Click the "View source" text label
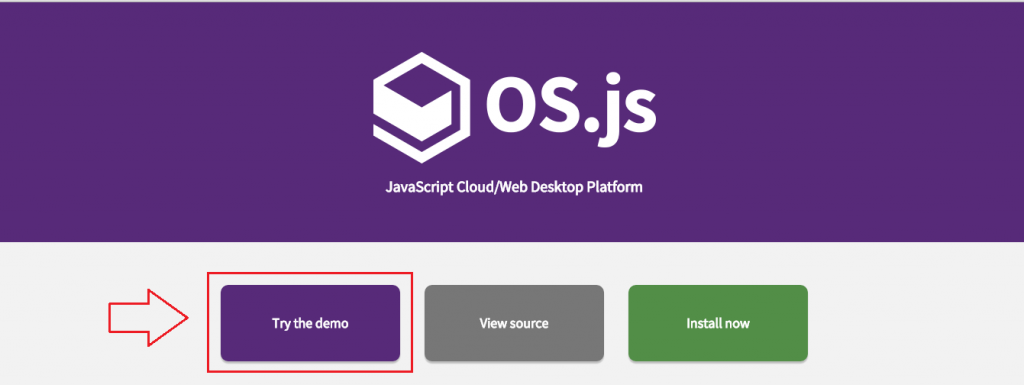The height and width of the screenshot is (385, 1024). 514,323
